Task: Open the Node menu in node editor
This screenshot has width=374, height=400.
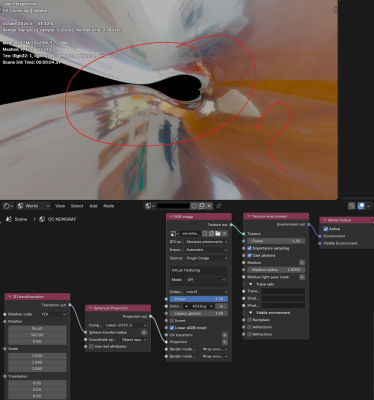Action: click(x=109, y=206)
